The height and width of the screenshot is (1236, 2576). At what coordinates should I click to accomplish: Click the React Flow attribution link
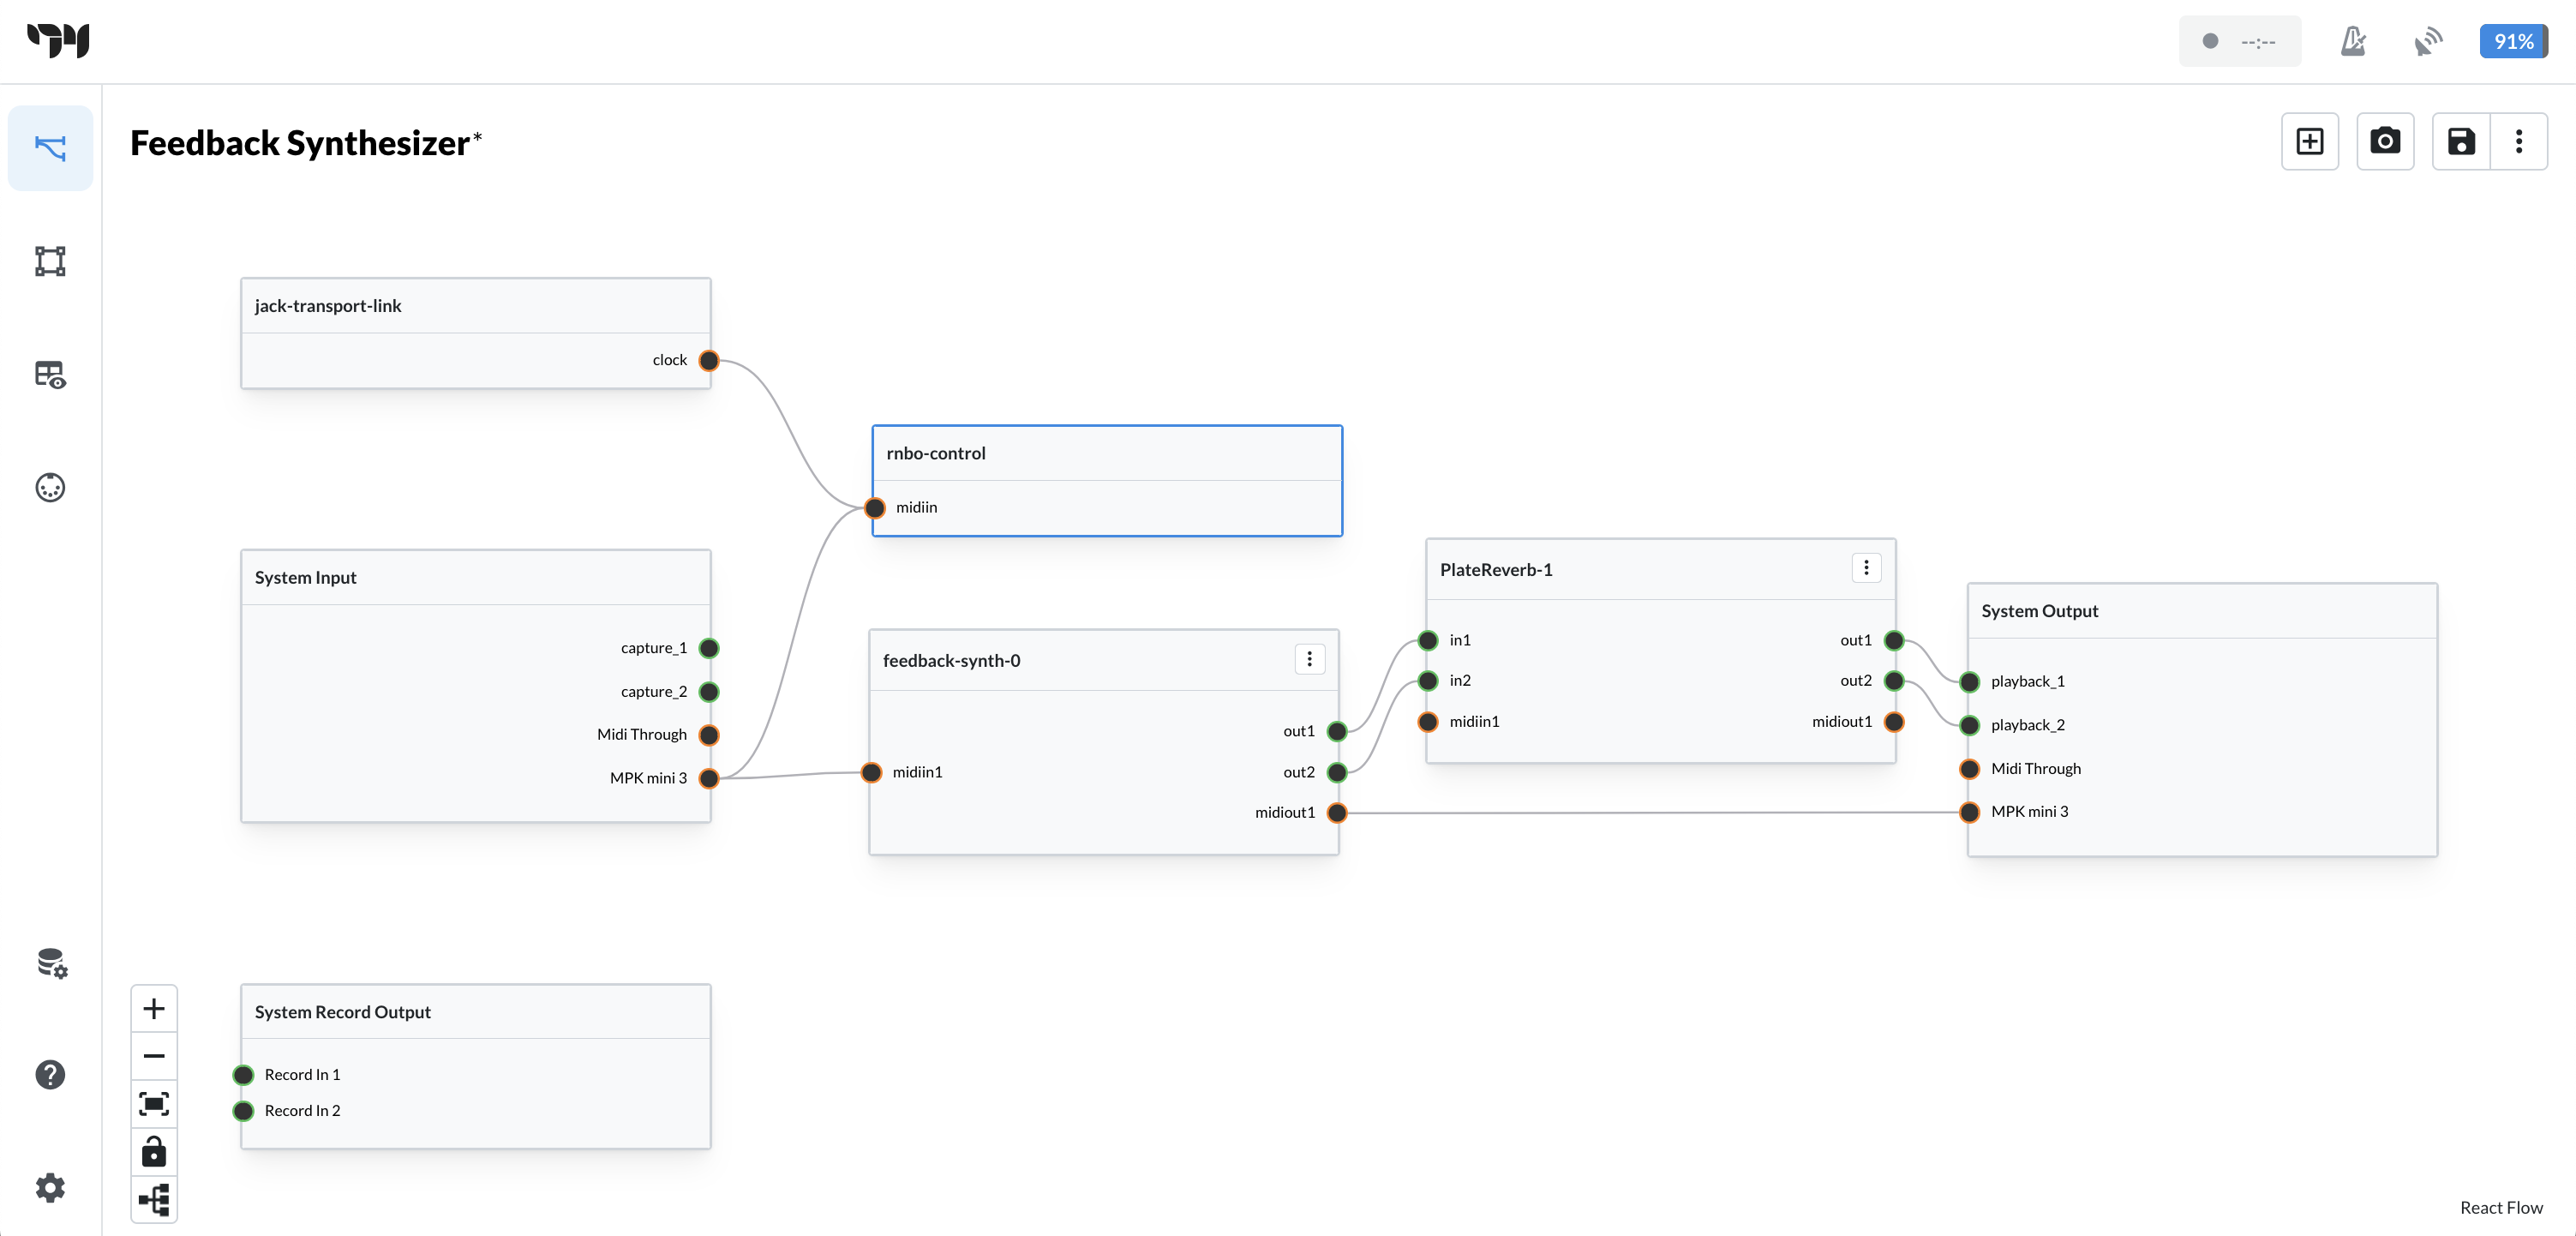coord(2501,1207)
